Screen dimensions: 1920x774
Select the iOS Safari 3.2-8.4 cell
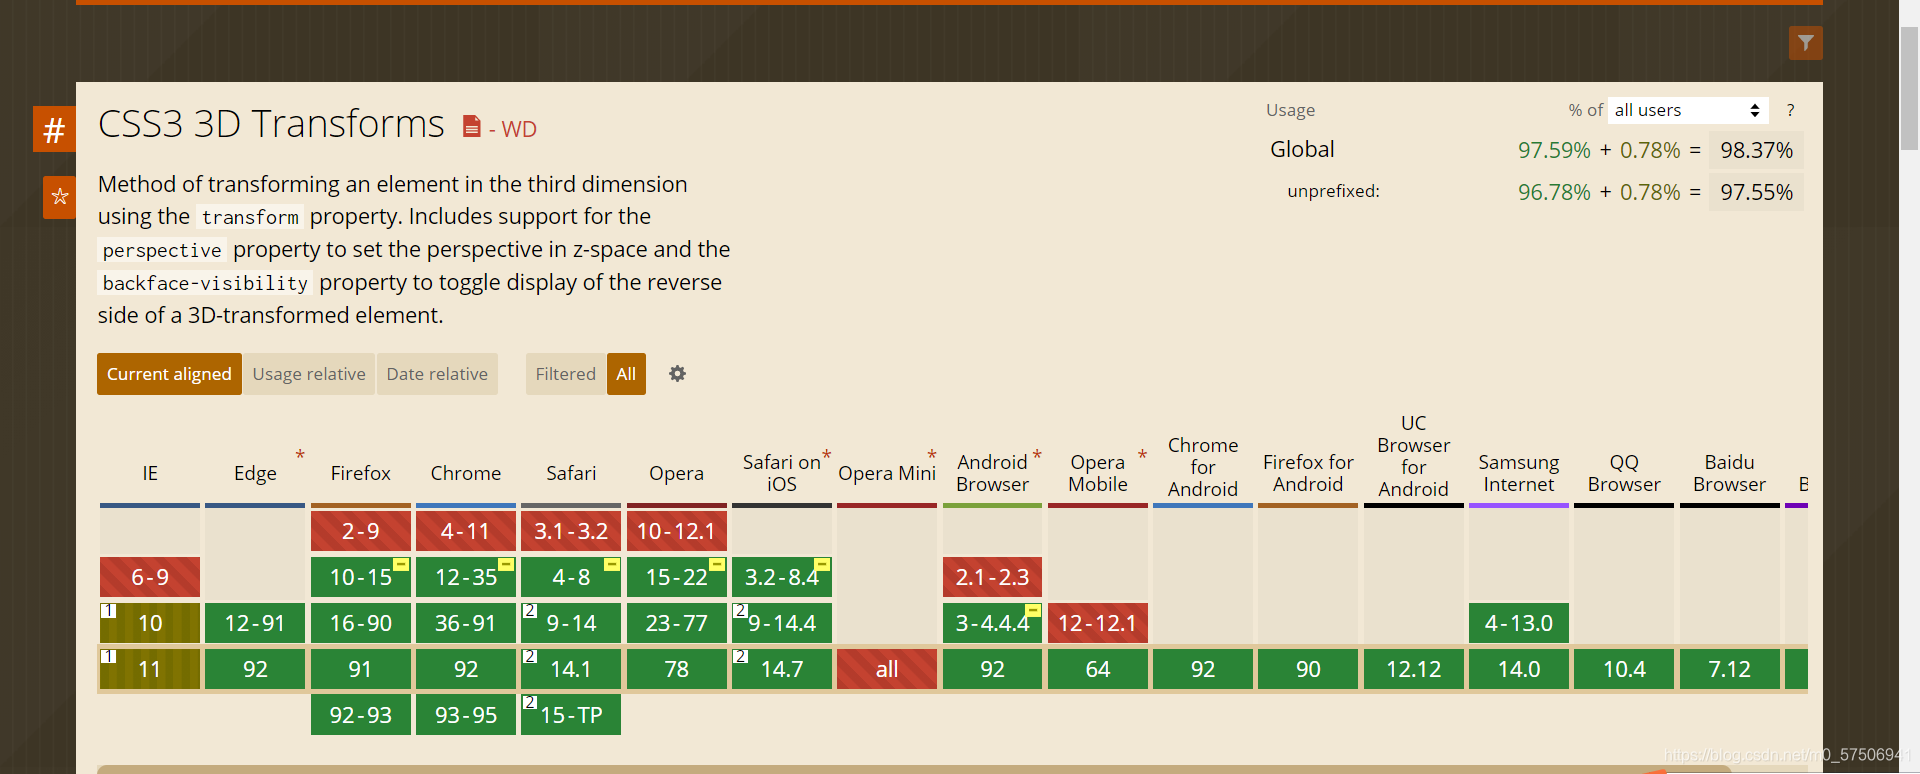click(782, 577)
